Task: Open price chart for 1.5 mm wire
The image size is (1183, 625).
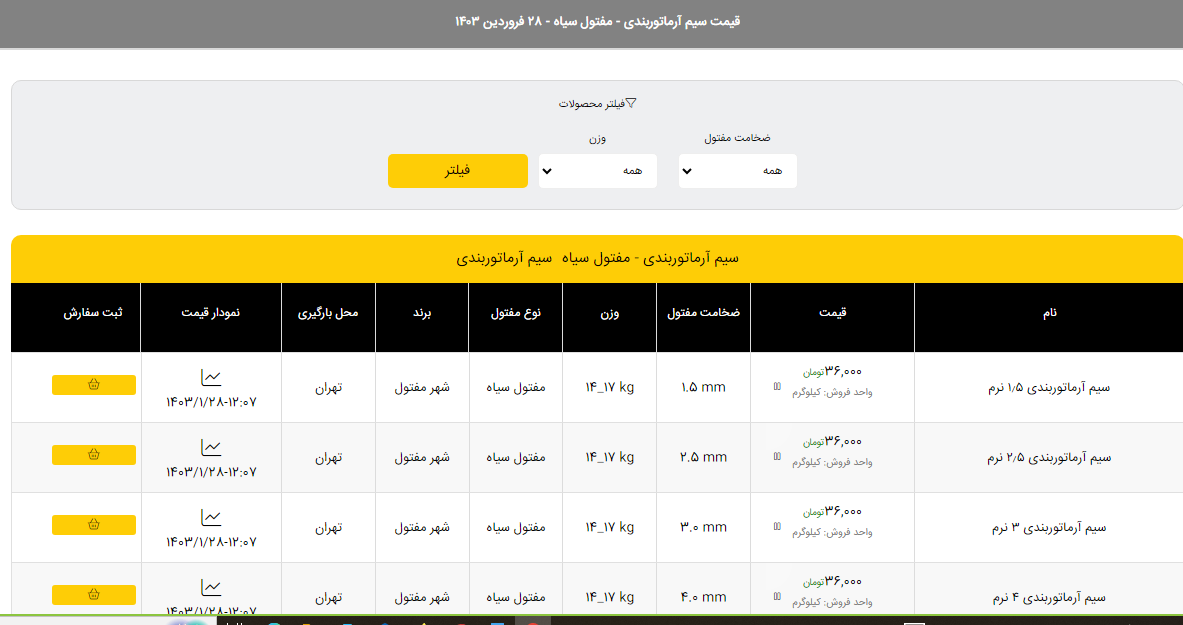Action: coord(211,378)
